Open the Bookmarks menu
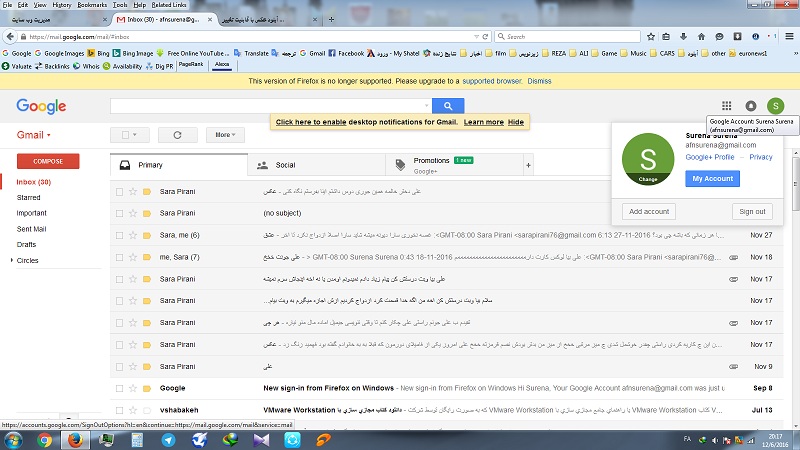The height and width of the screenshot is (450, 800). [x=92, y=5]
